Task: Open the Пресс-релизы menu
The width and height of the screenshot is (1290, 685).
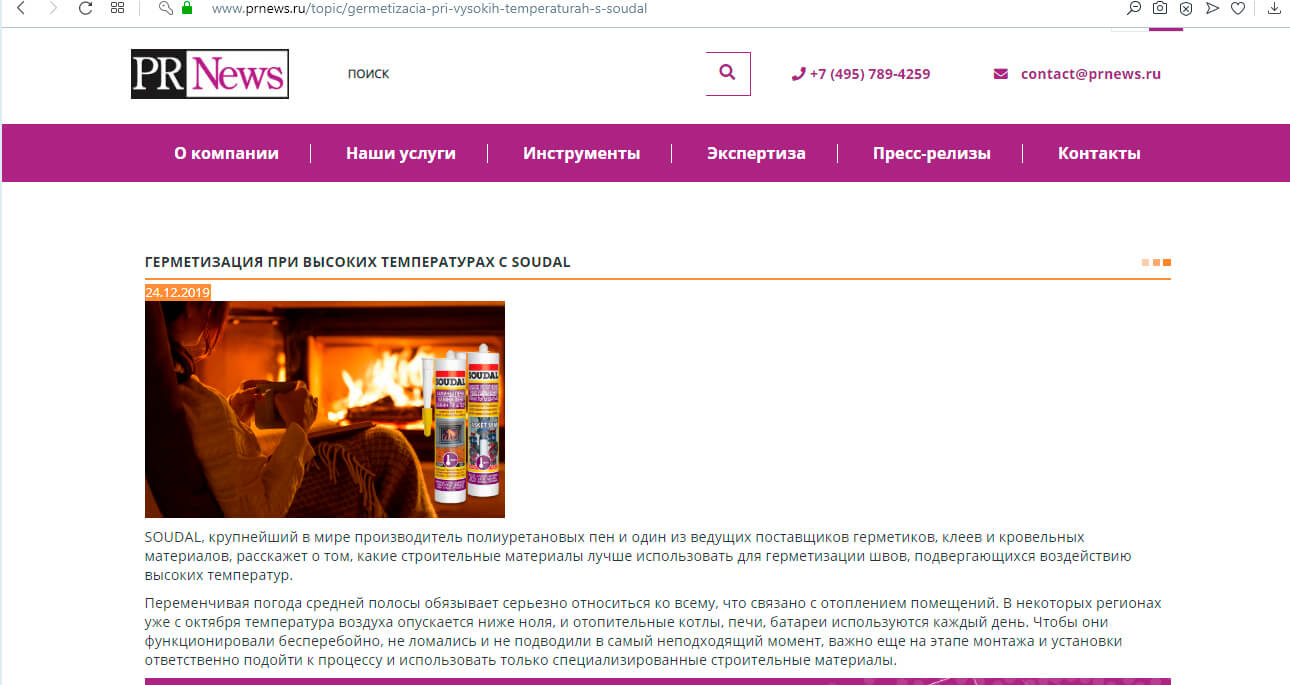Action: pyautogui.click(x=931, y=153)
